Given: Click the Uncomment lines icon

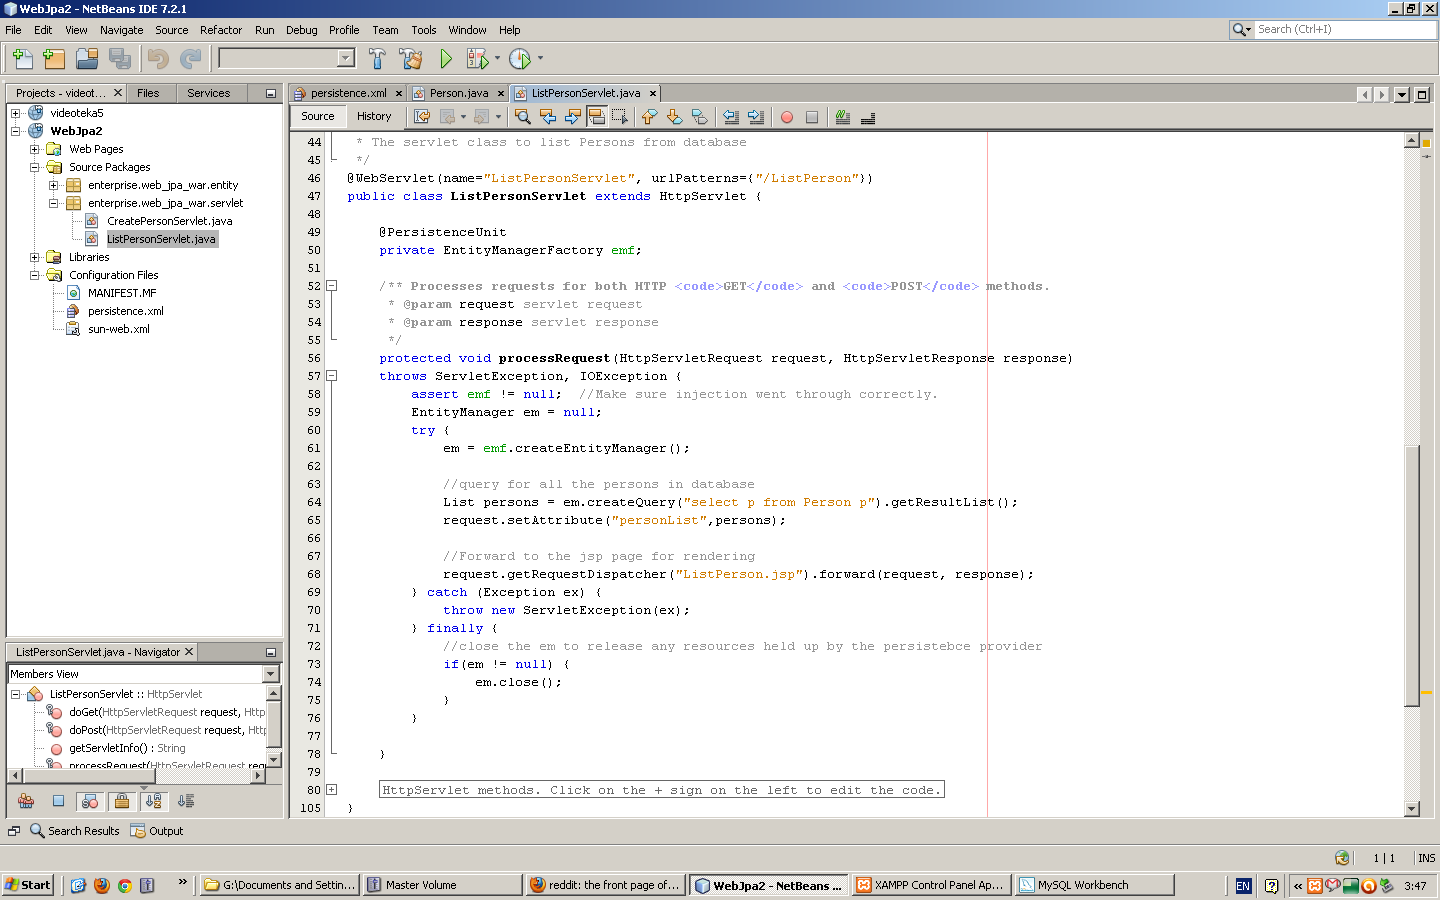Looking at the screenshot, I should coord(868,117).
